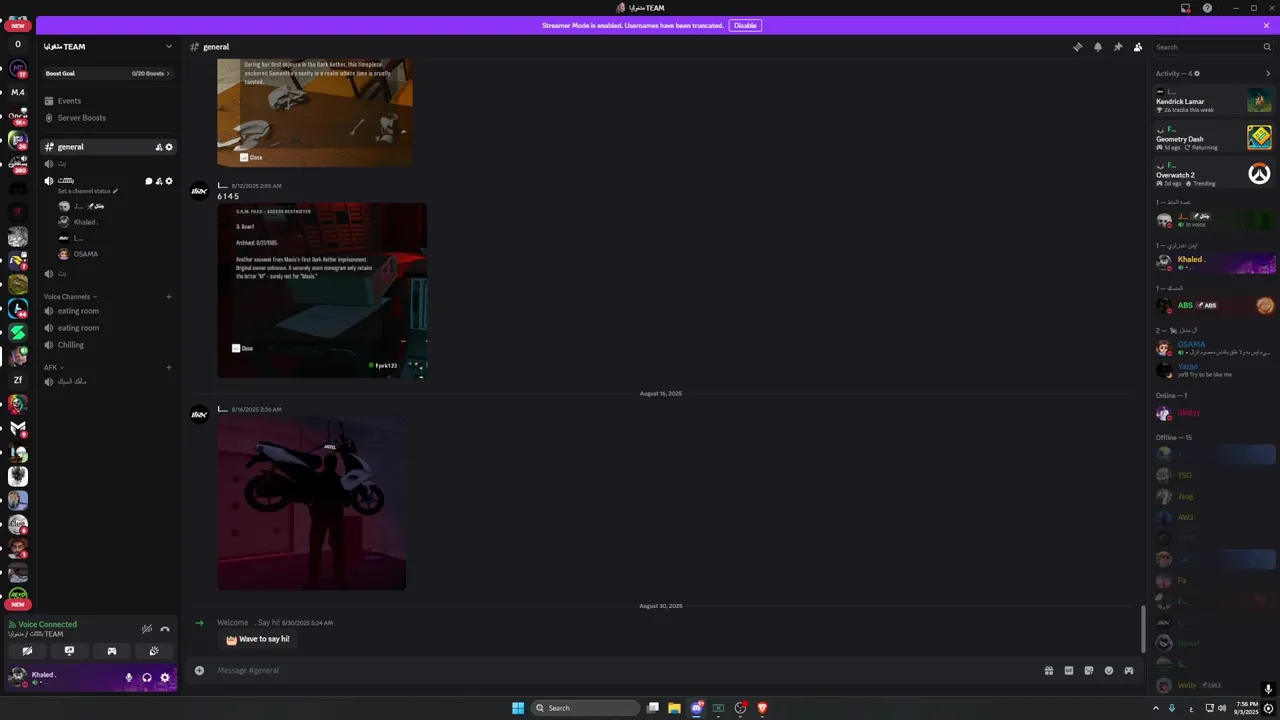Show pinned messages via pin icon
Screen dimensions: 1280x720
(1118, 47)
